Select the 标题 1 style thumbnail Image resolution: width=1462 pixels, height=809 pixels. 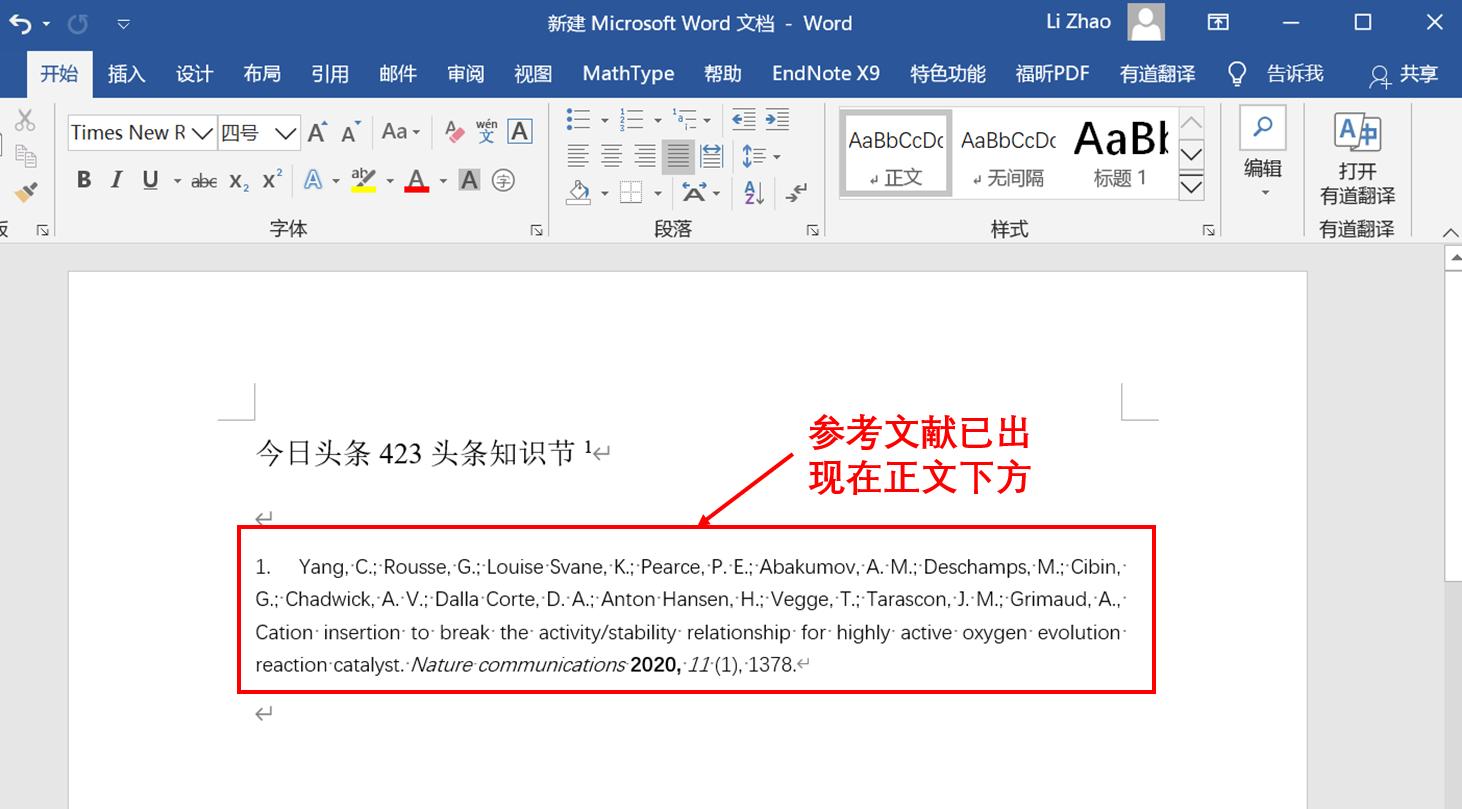[1119, 150]
